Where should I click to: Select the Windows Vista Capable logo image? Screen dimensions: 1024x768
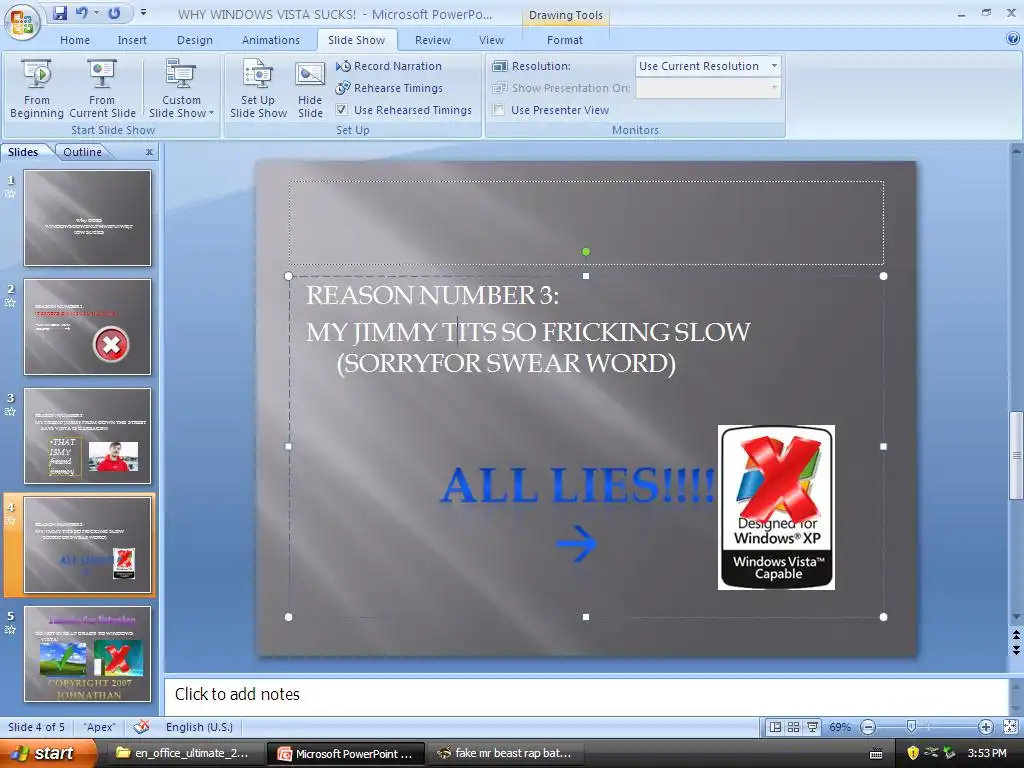(776, 507)
